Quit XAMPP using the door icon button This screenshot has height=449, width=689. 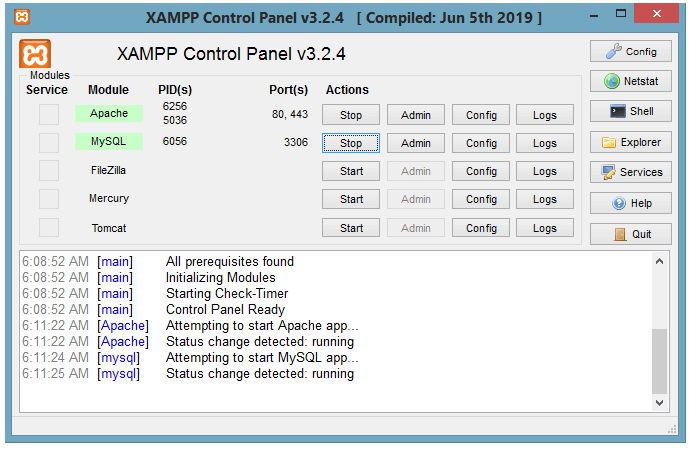coord(631,234)
